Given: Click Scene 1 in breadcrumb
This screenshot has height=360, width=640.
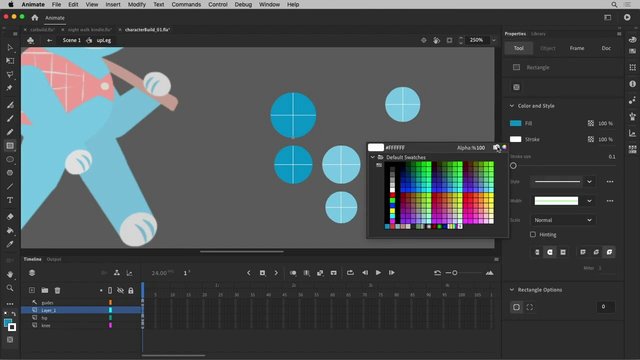Looking at the screenshot, I should coord(72,40).
